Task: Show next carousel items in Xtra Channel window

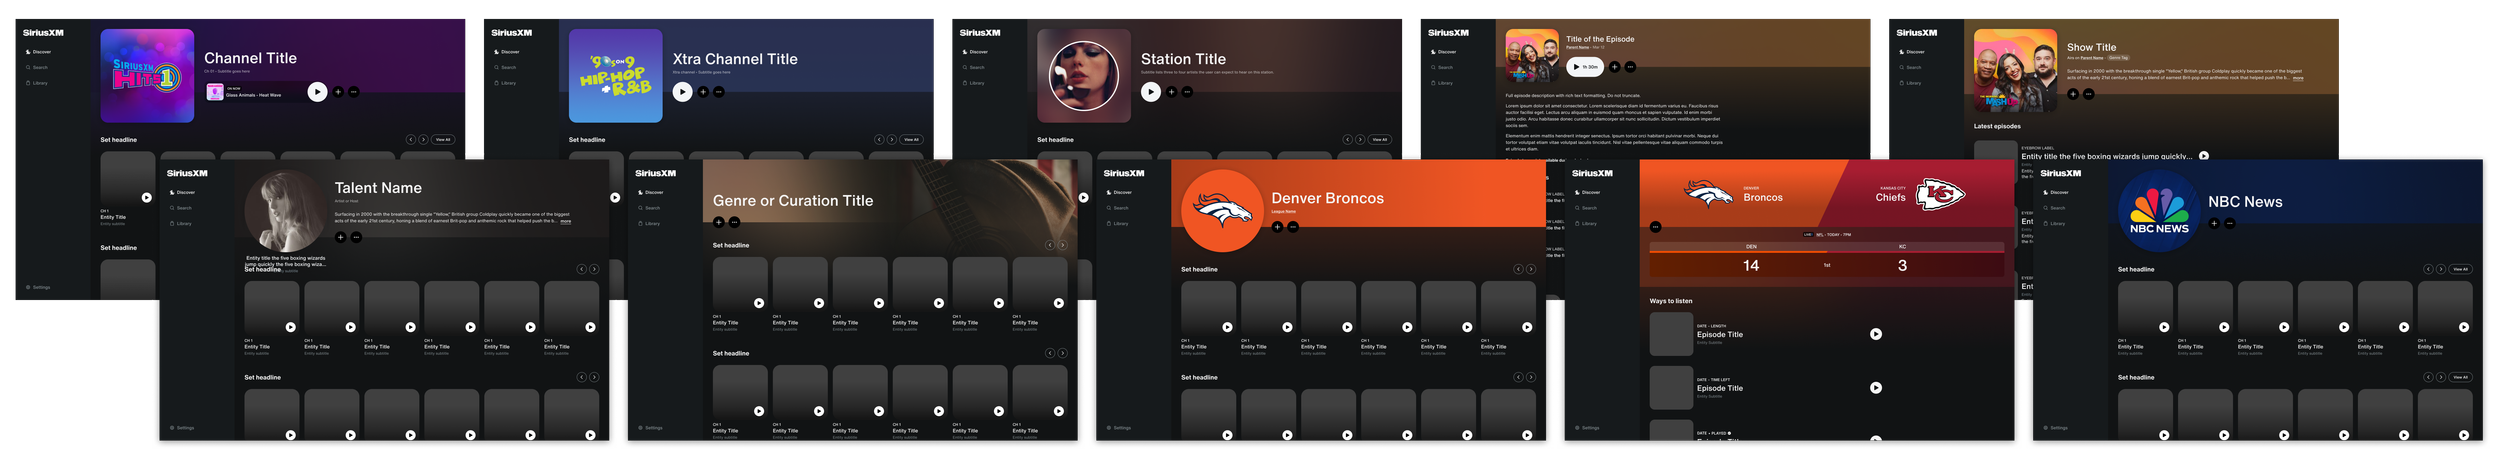Action: pos(891,140)
